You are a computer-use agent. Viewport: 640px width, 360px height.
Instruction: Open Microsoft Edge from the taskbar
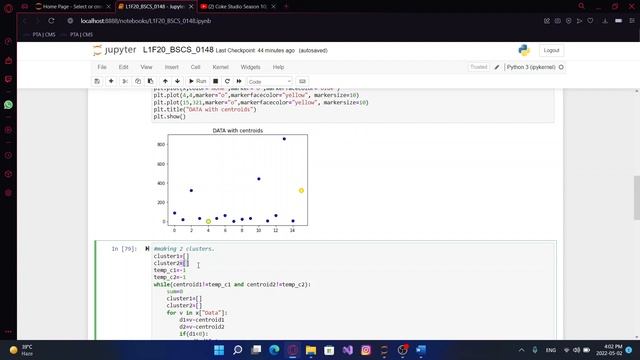pyautogui.click(x=274, y=350)
